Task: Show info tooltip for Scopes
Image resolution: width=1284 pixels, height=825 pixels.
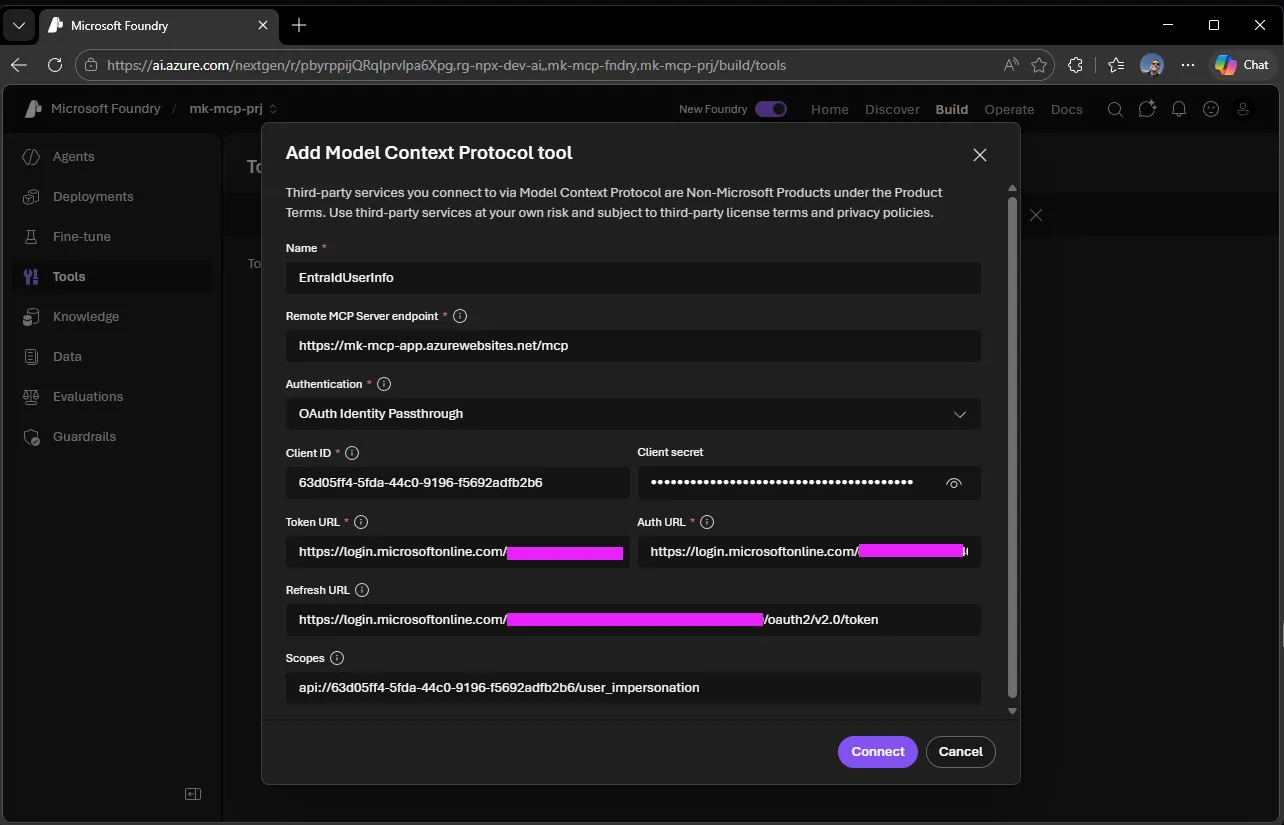Action: pos(336,658)
